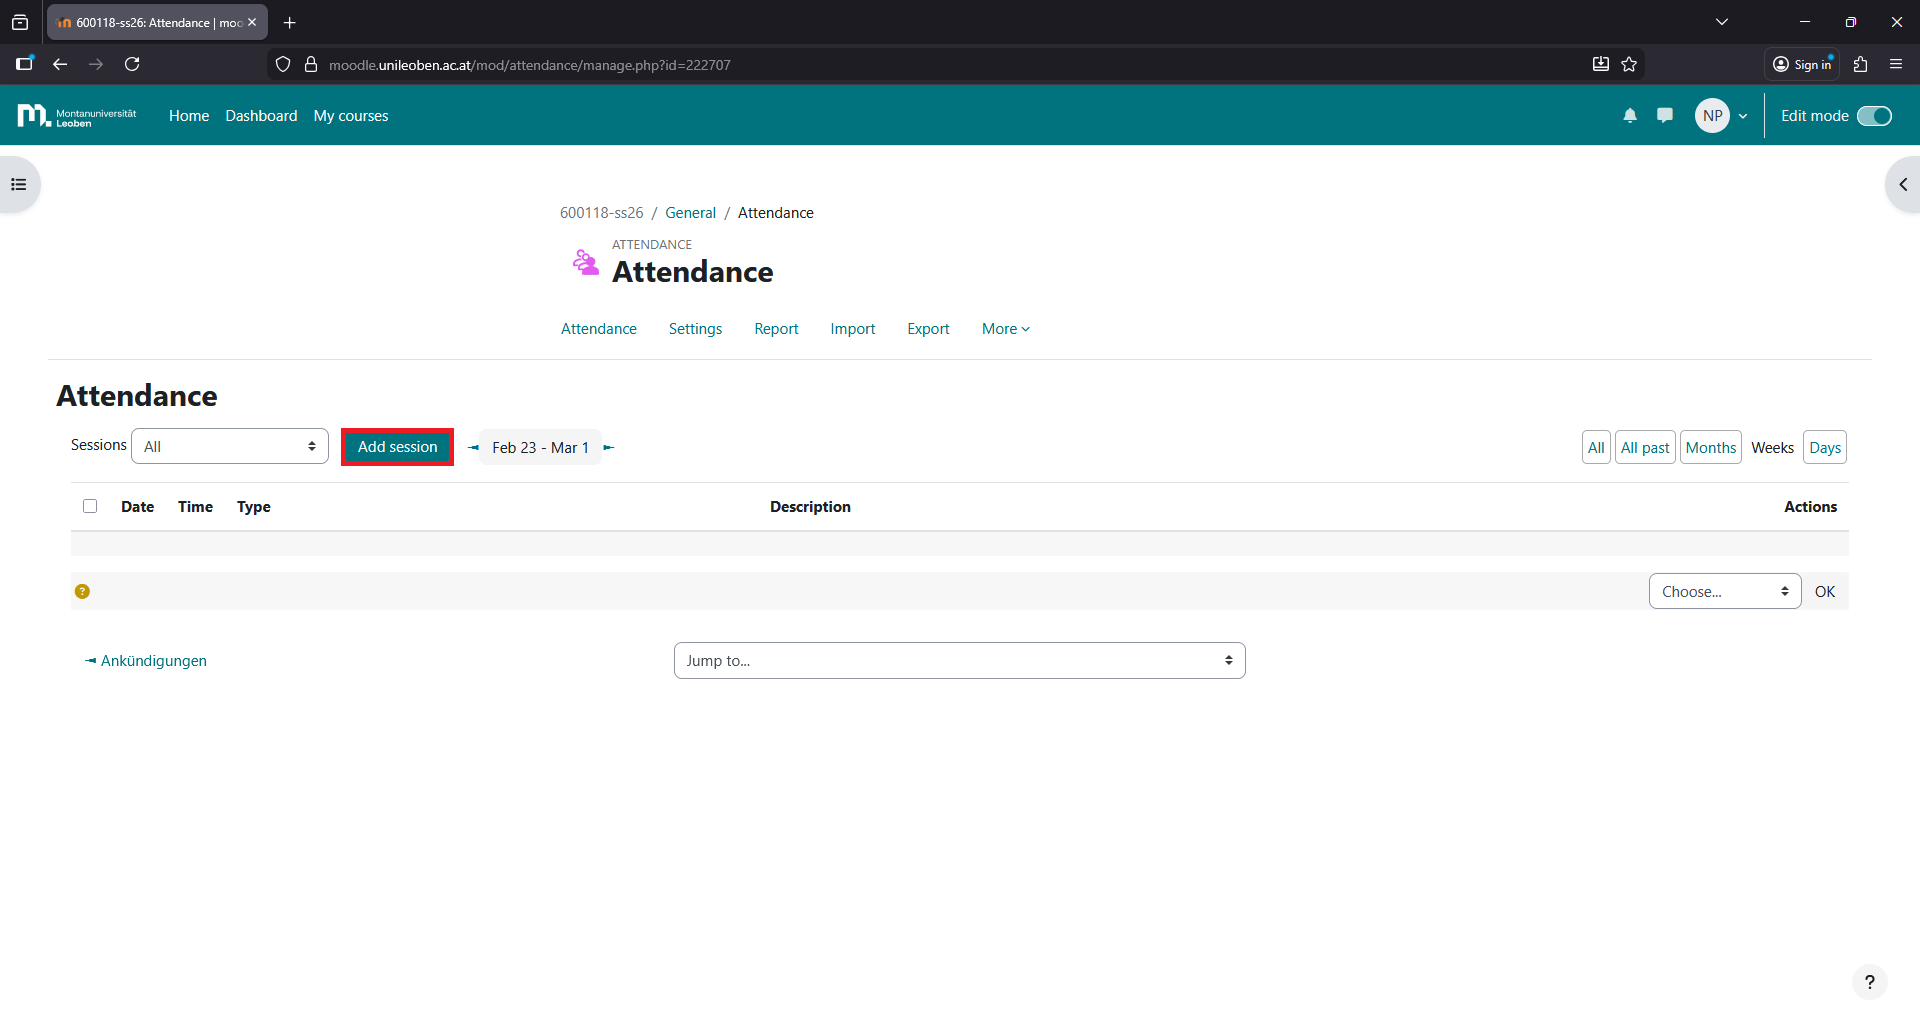Expand the More menu
Viewport: 1920px width, 1032px height.
coord(1005,329)
